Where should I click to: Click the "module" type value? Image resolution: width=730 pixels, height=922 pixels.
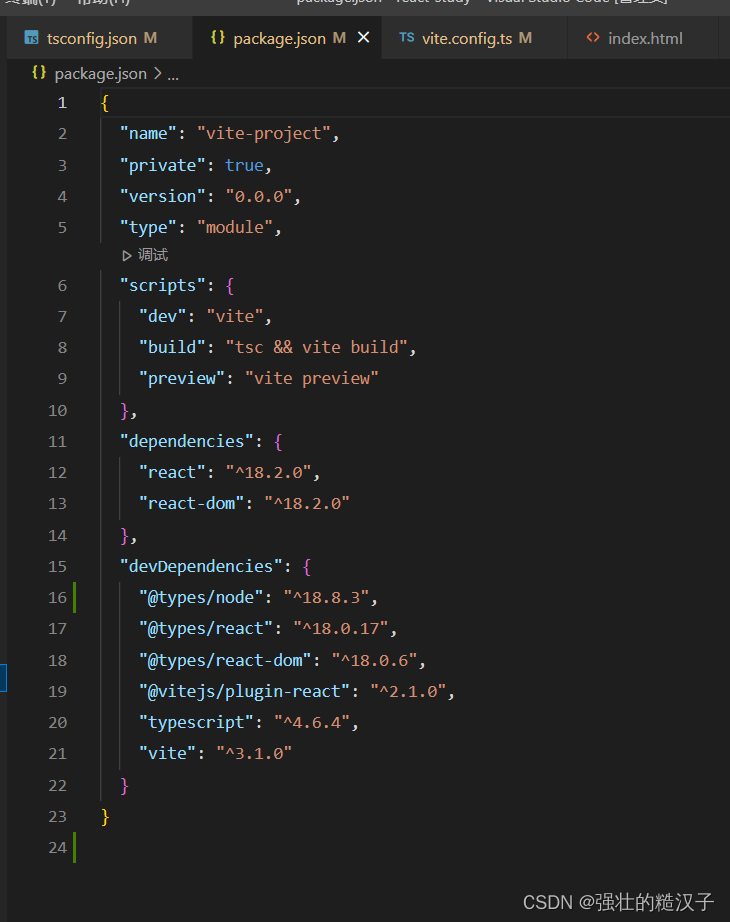point(235,228)
